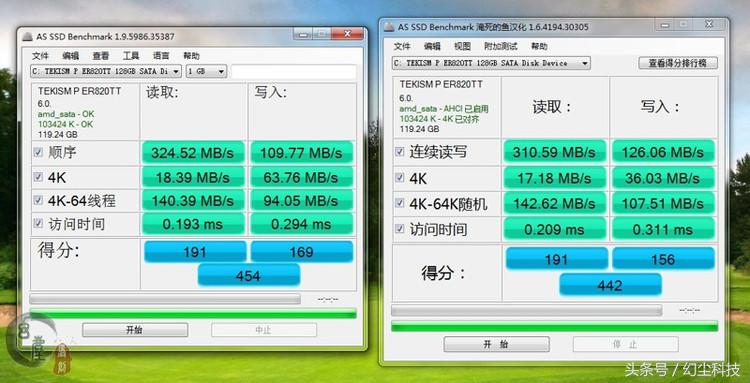Toggle 访问时间 checkbox in left window
The image size is (750, 383).
click(x=39, y=223)
